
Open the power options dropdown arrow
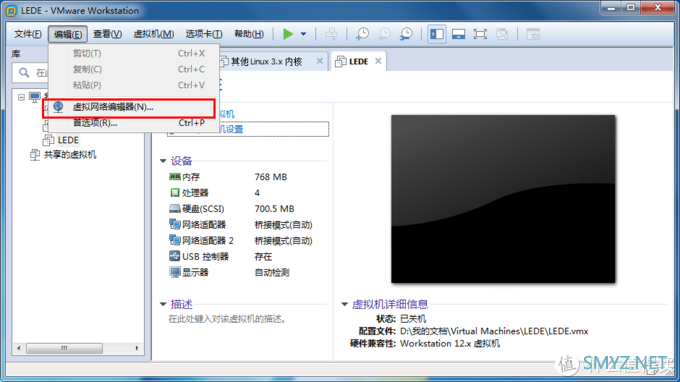click(304, 34)
